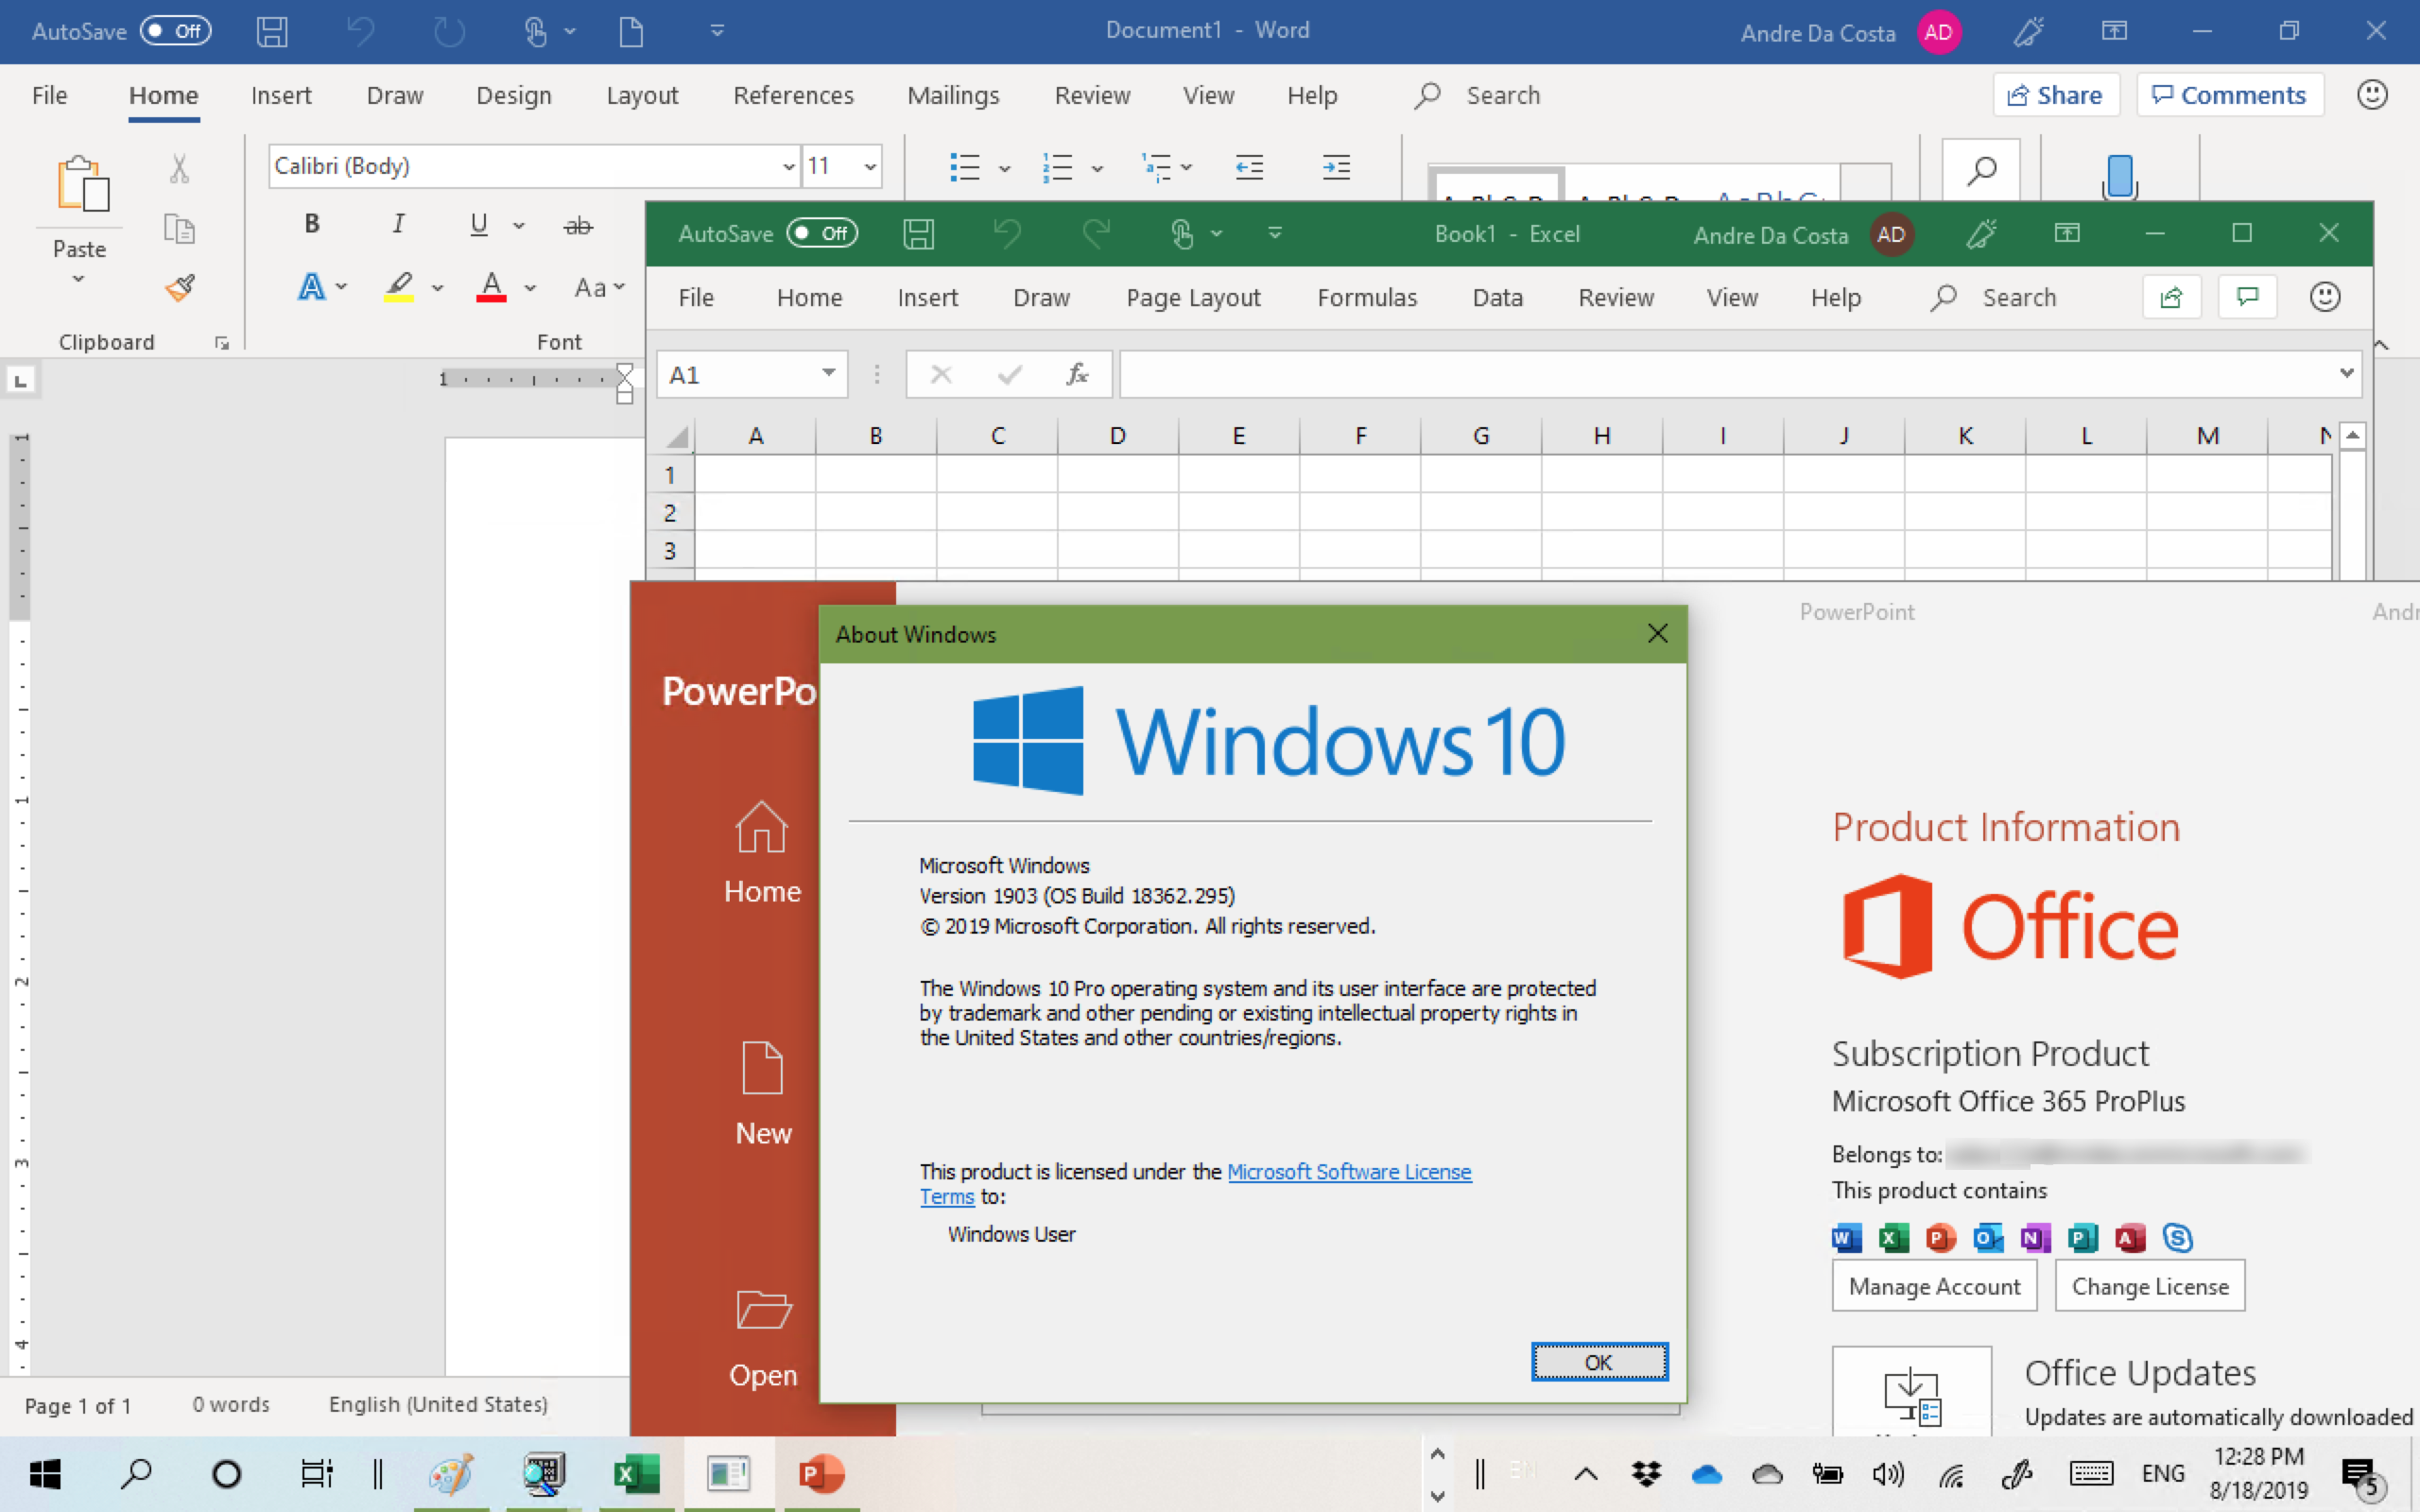Click the Change License button

(2149, 1286)
